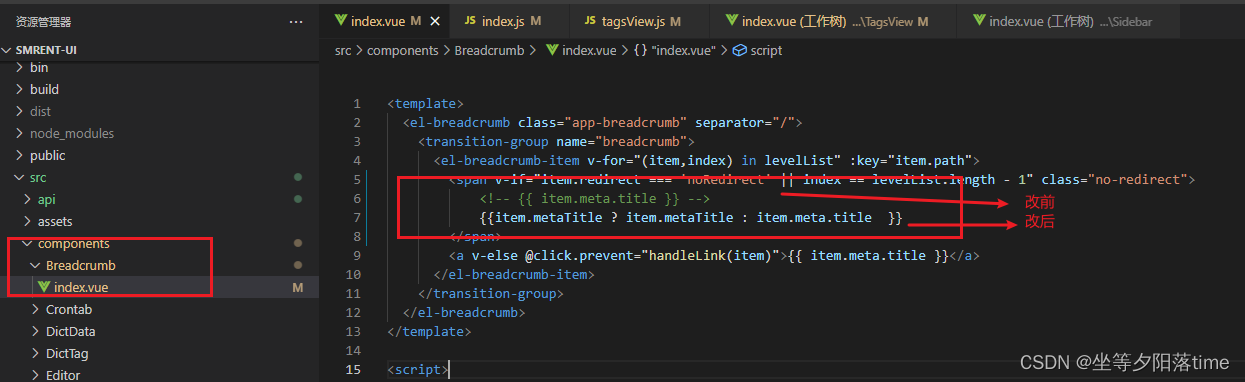The width and height of the screenshot is (1245, 382).
Task: Click line number 1 in gutter
Action: 357,104
